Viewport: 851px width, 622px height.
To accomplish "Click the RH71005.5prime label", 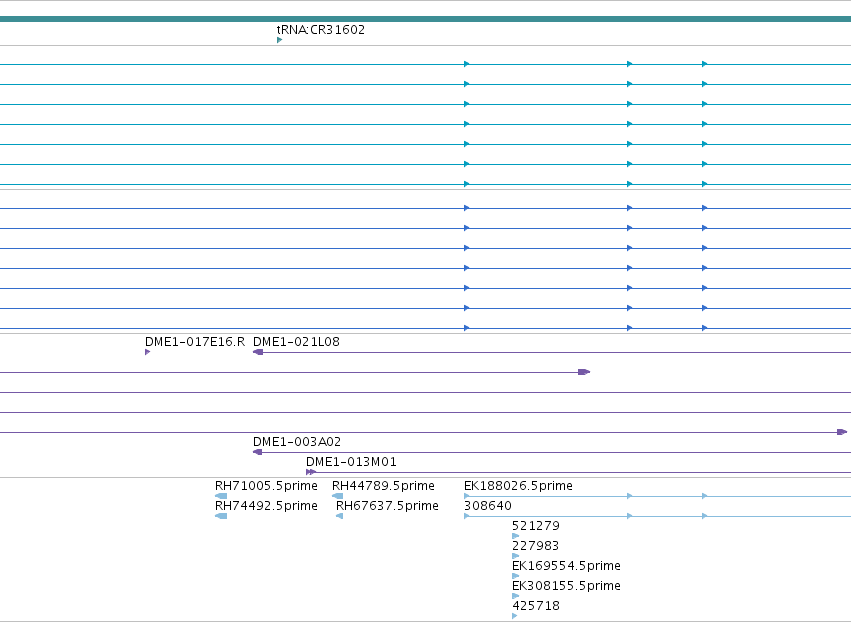I will pyautogui.click(x=266, y=485).
